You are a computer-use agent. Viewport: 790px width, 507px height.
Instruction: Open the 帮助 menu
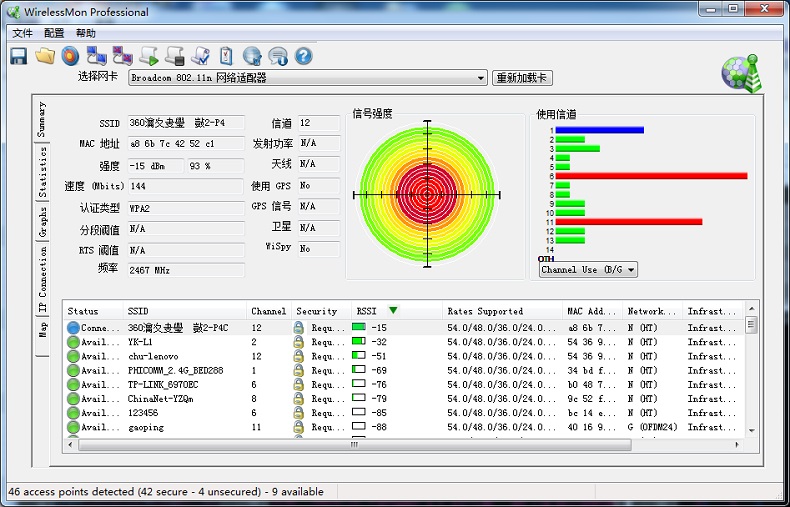86,33
